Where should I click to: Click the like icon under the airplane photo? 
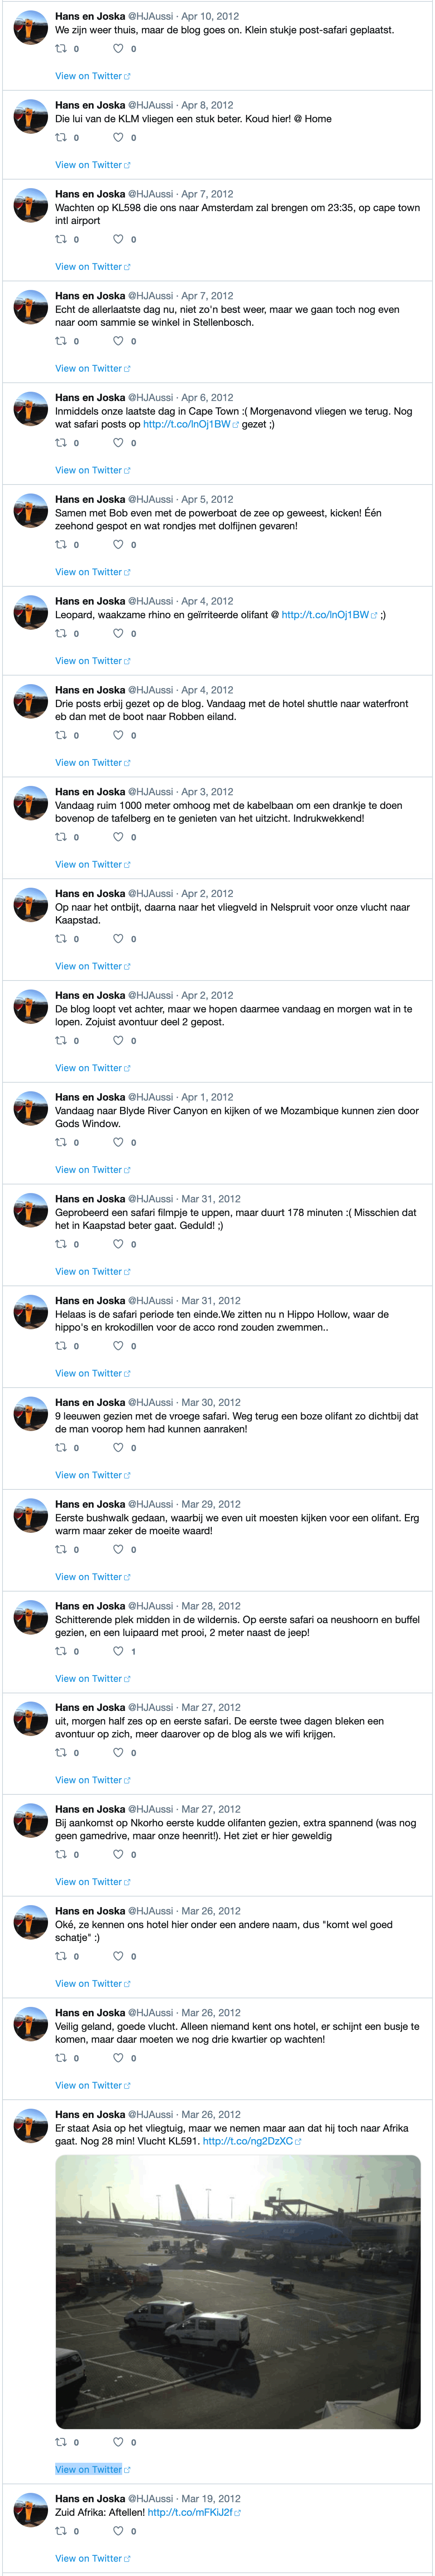(118, 2442)
